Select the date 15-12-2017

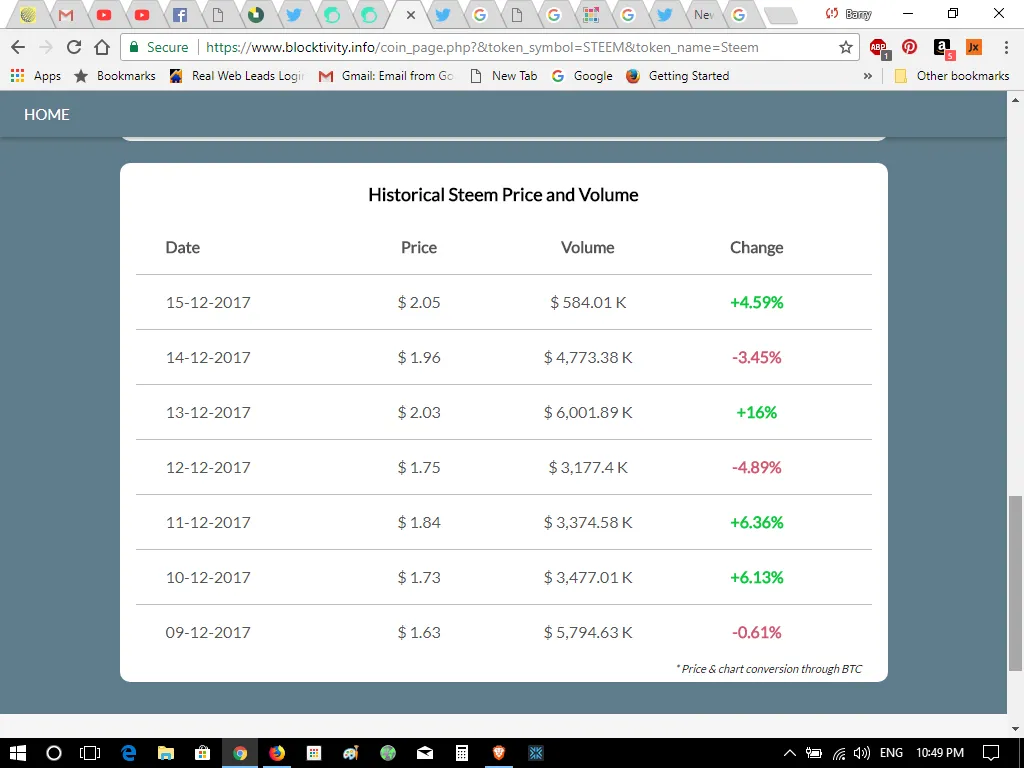point(208,302)
